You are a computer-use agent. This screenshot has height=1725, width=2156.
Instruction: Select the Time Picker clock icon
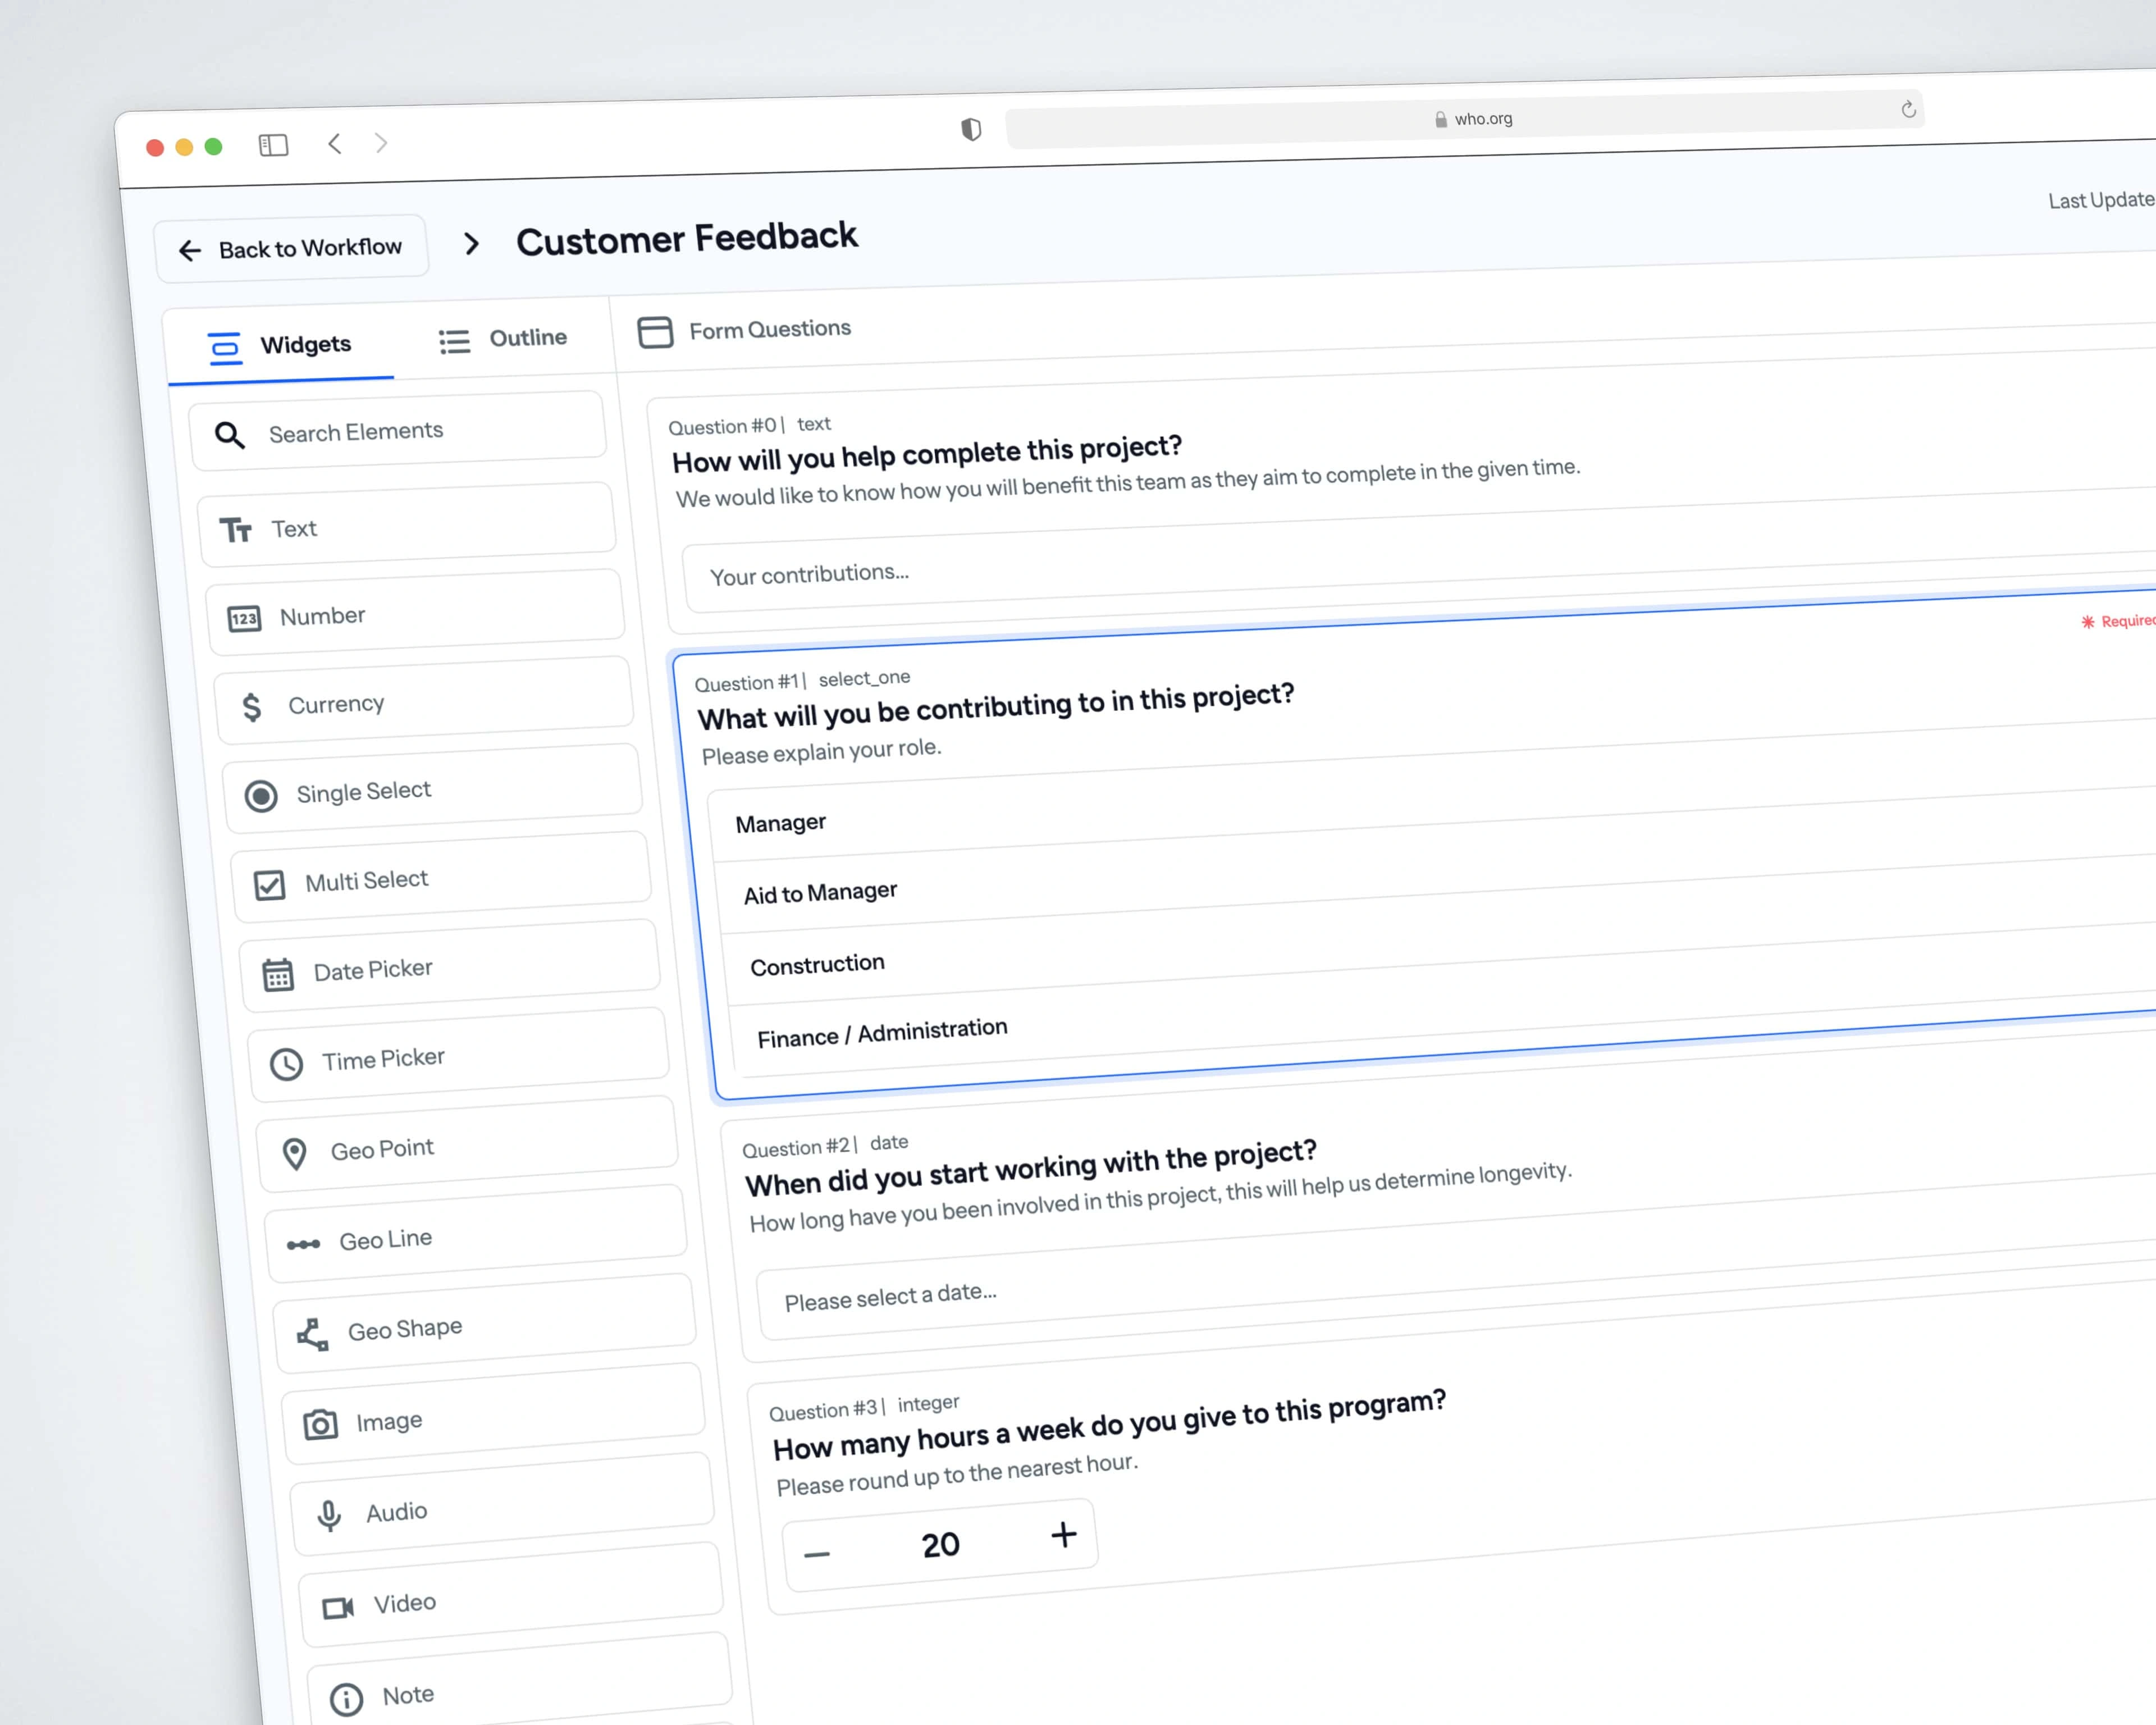286,1064
